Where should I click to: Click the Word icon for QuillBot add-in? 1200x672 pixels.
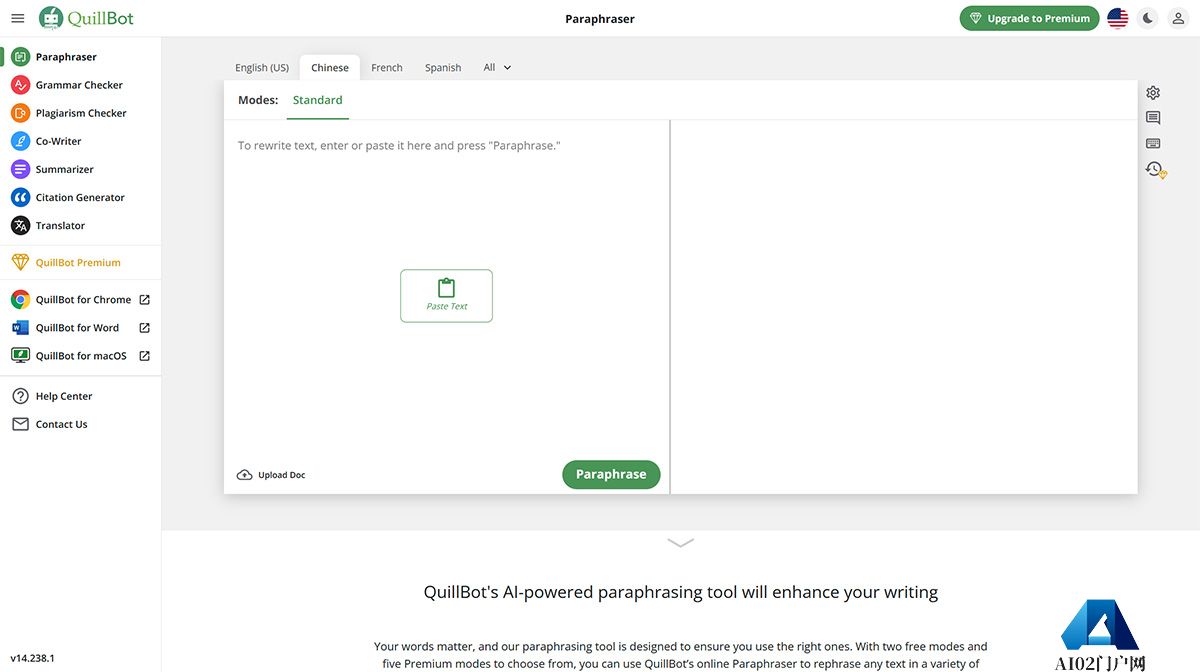(20, 327)
